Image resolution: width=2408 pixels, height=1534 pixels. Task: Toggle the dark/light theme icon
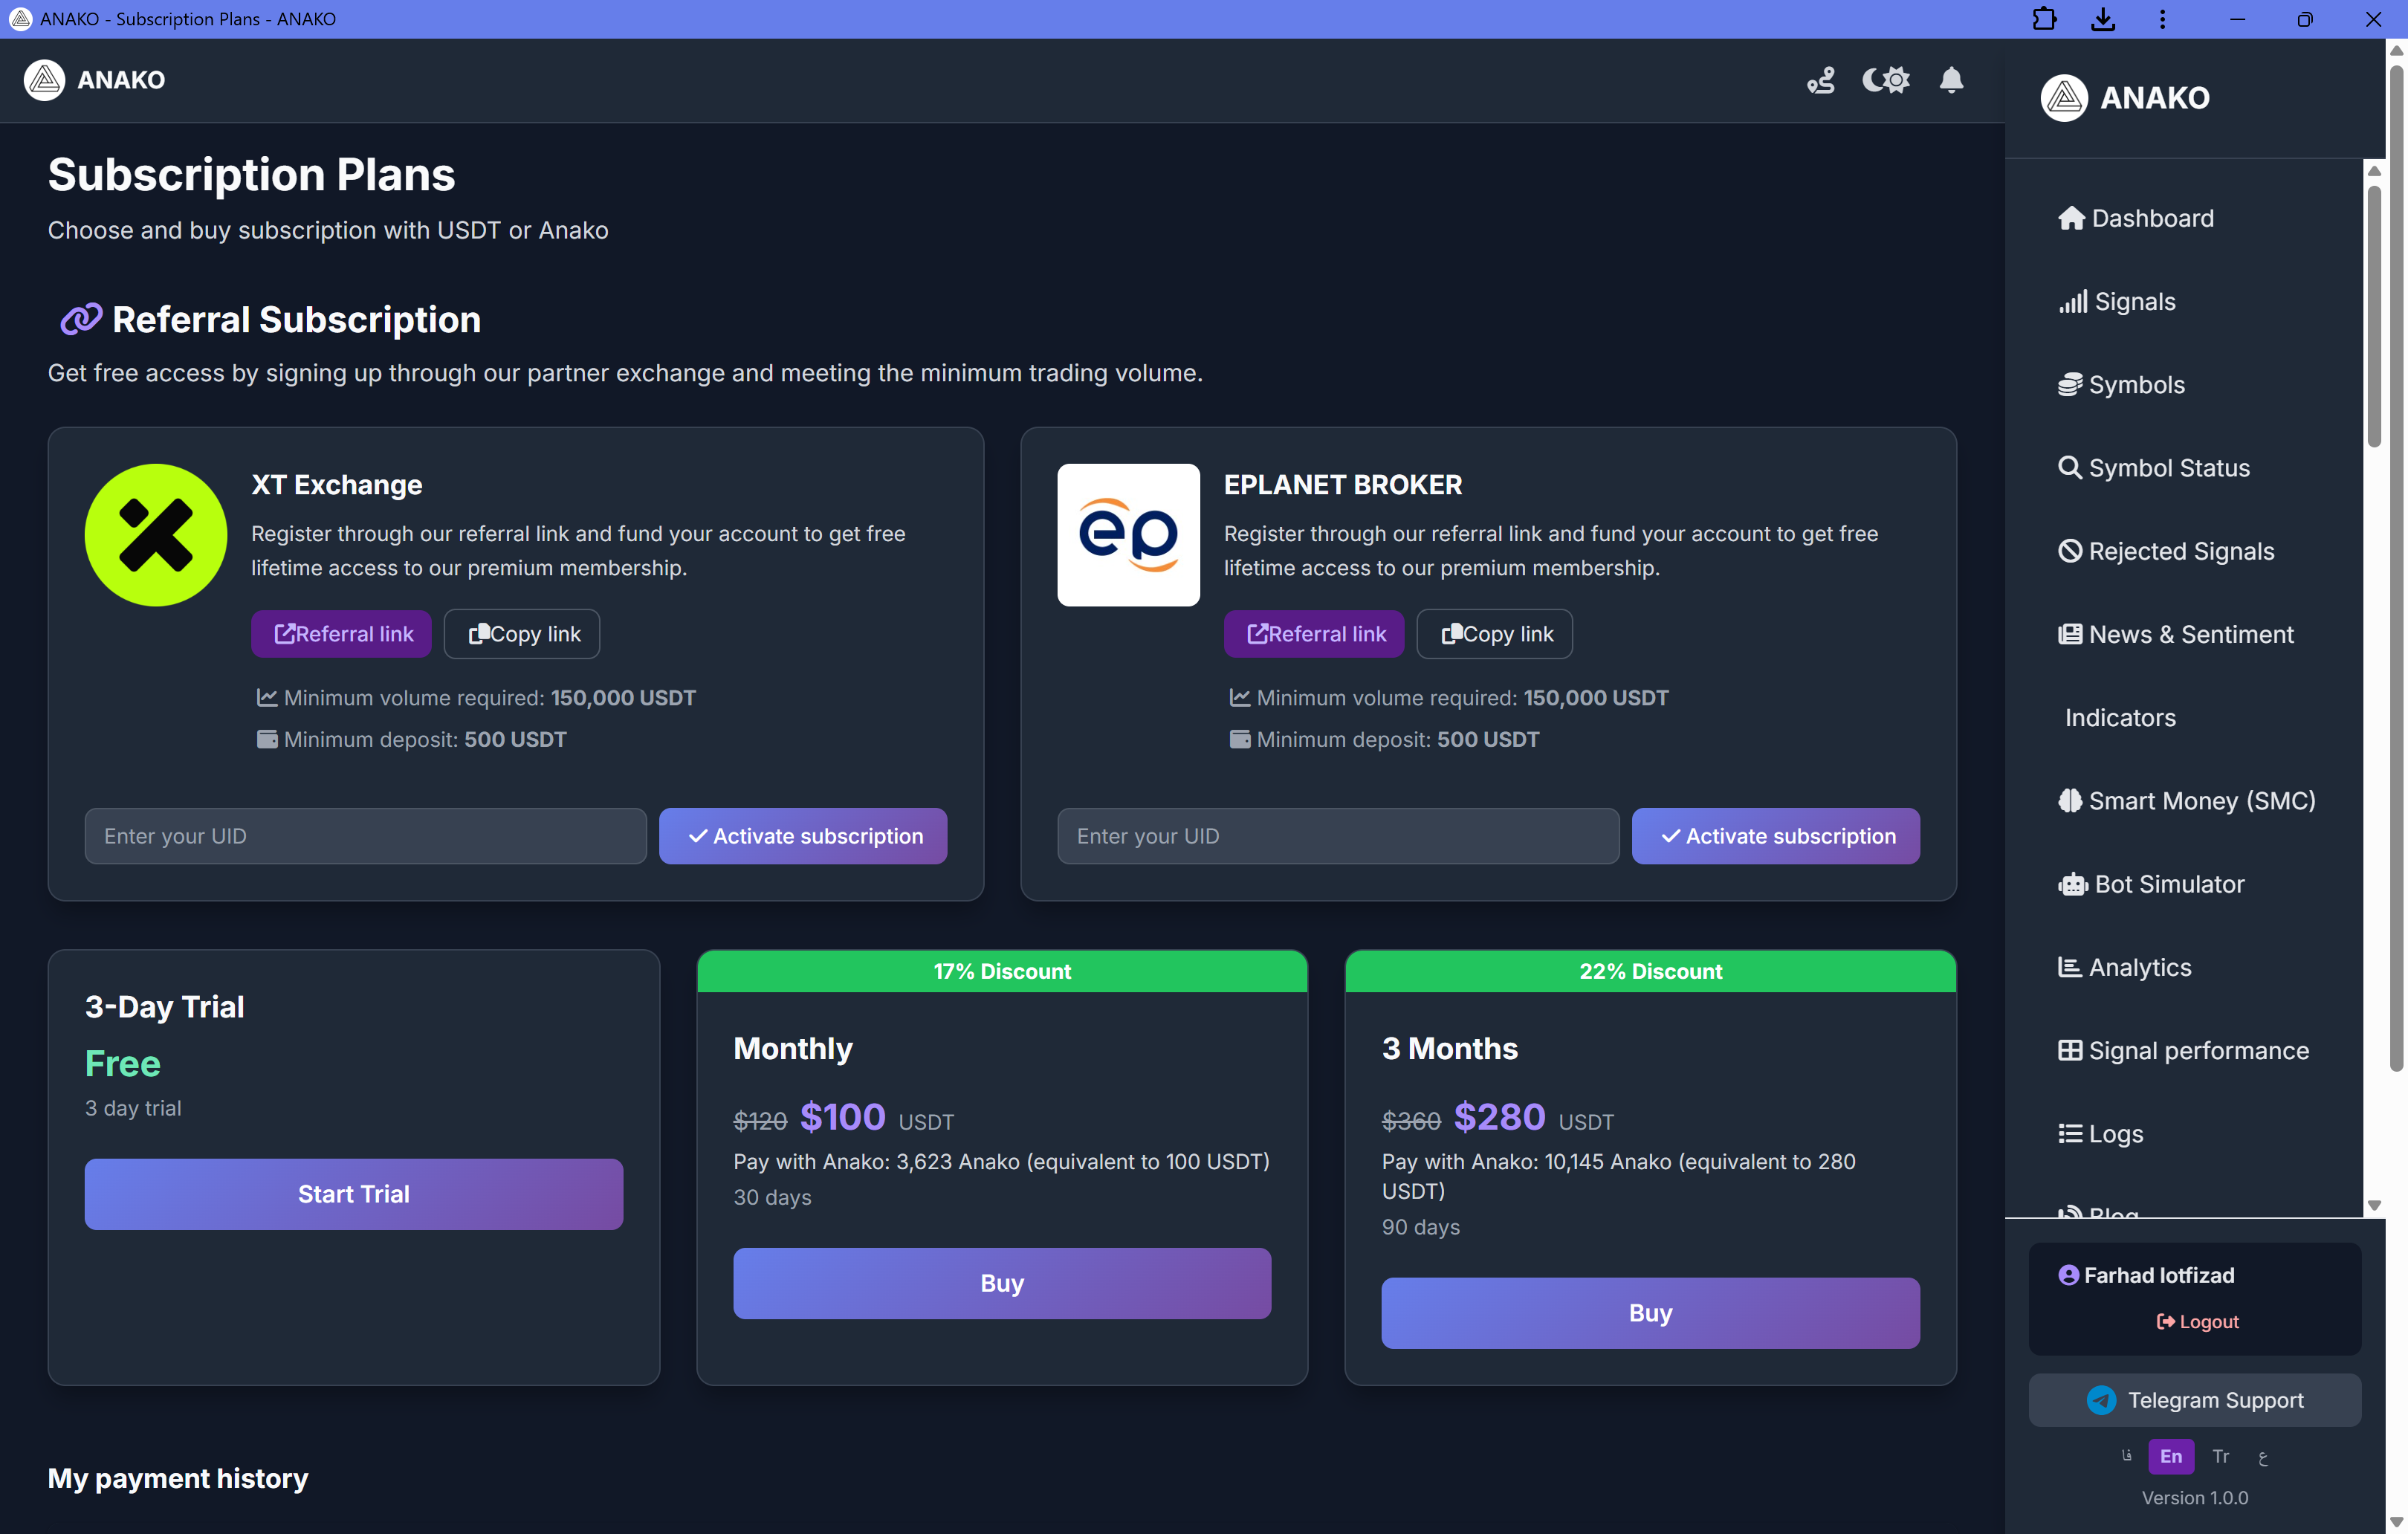pos(1885,80)
